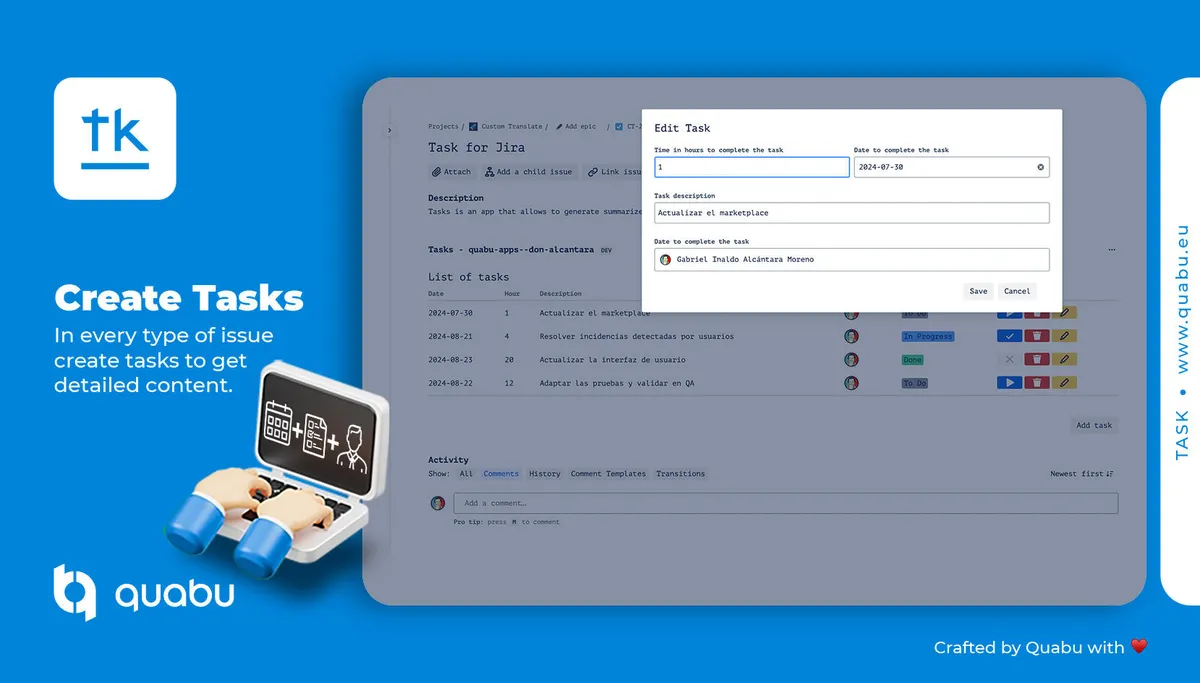Click the hour value 12 in the task list
Image resolution: width=1200 pixels, height=683 pixels.
pos(509,383)
